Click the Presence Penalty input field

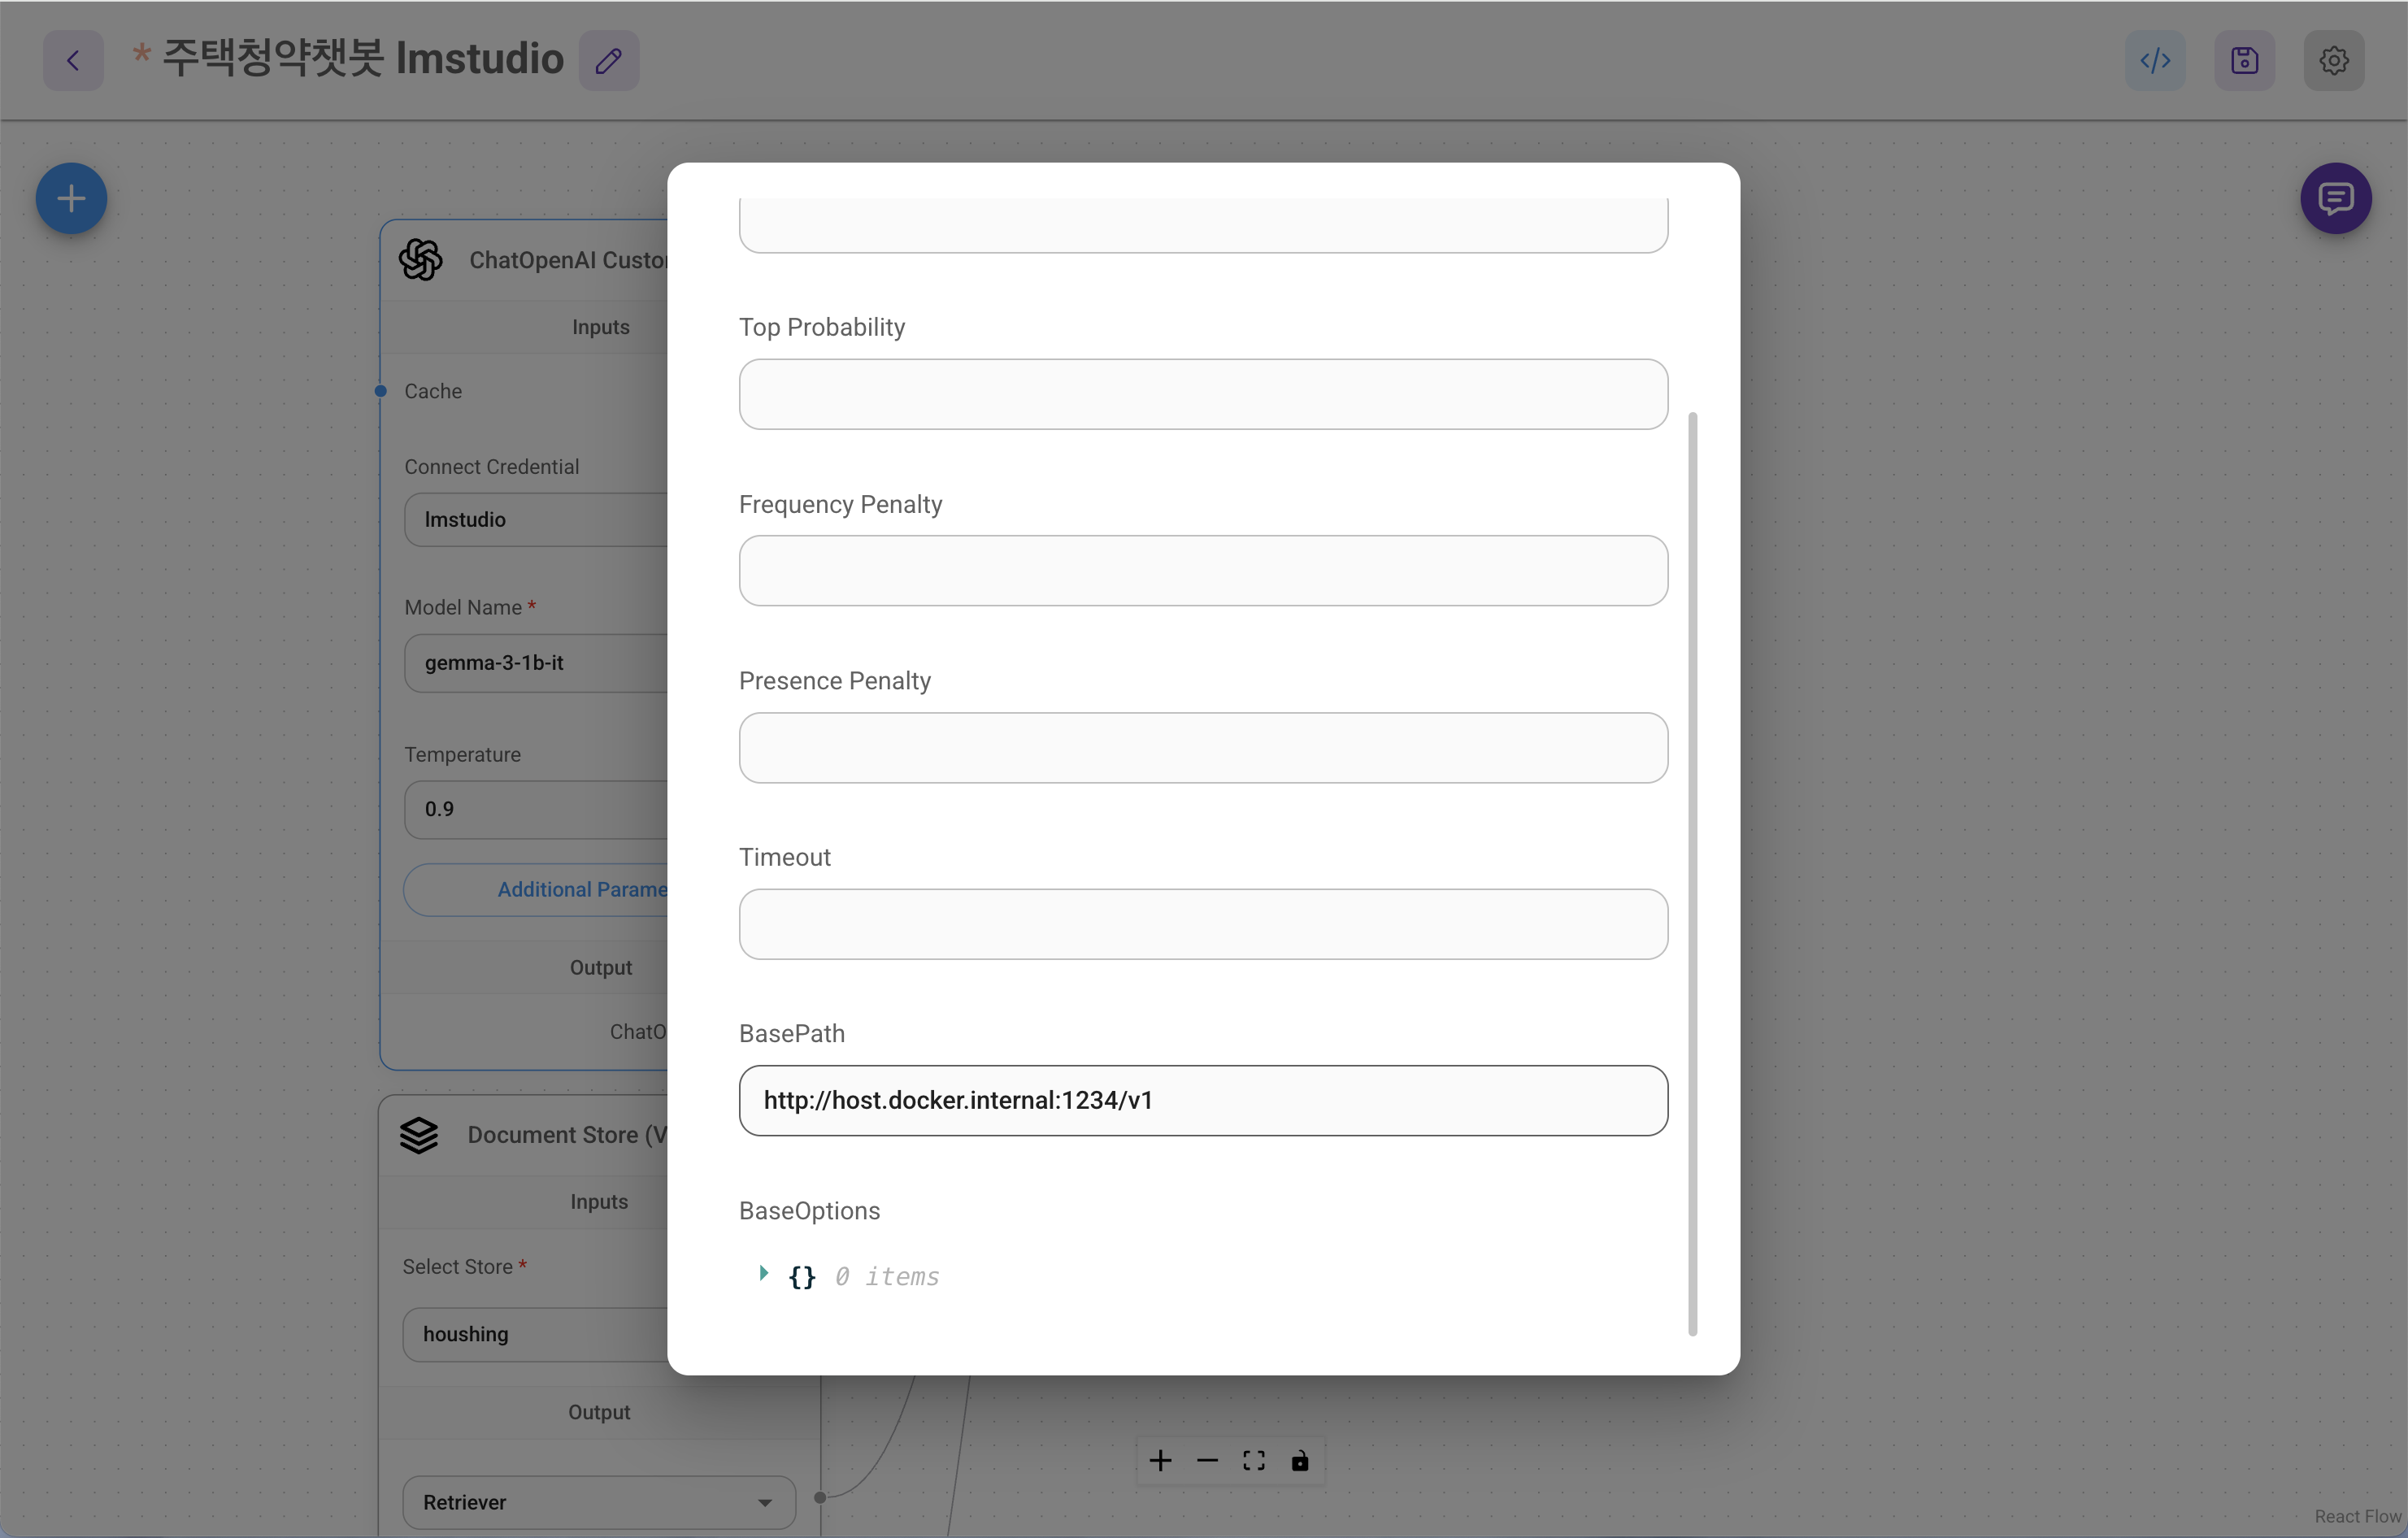(1203, 747)
